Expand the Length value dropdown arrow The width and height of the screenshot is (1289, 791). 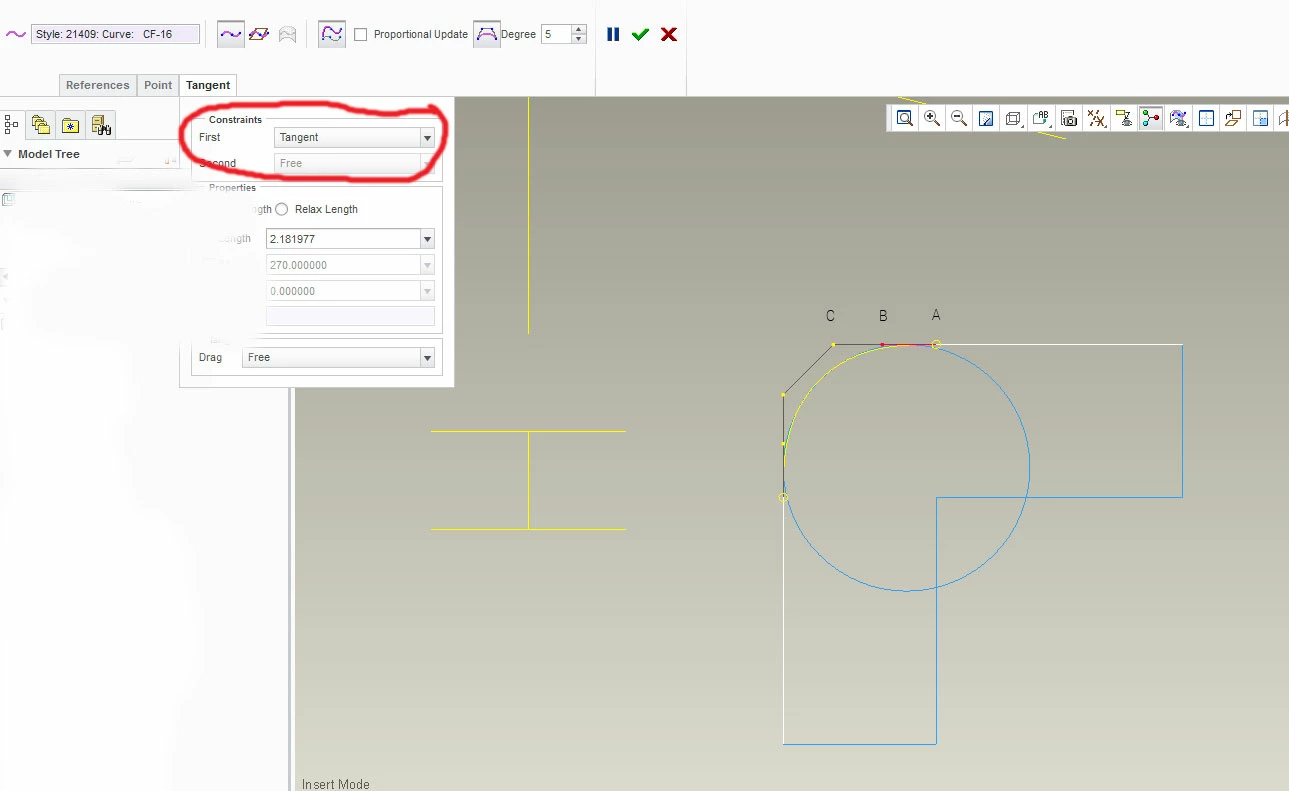click(428, 239)
